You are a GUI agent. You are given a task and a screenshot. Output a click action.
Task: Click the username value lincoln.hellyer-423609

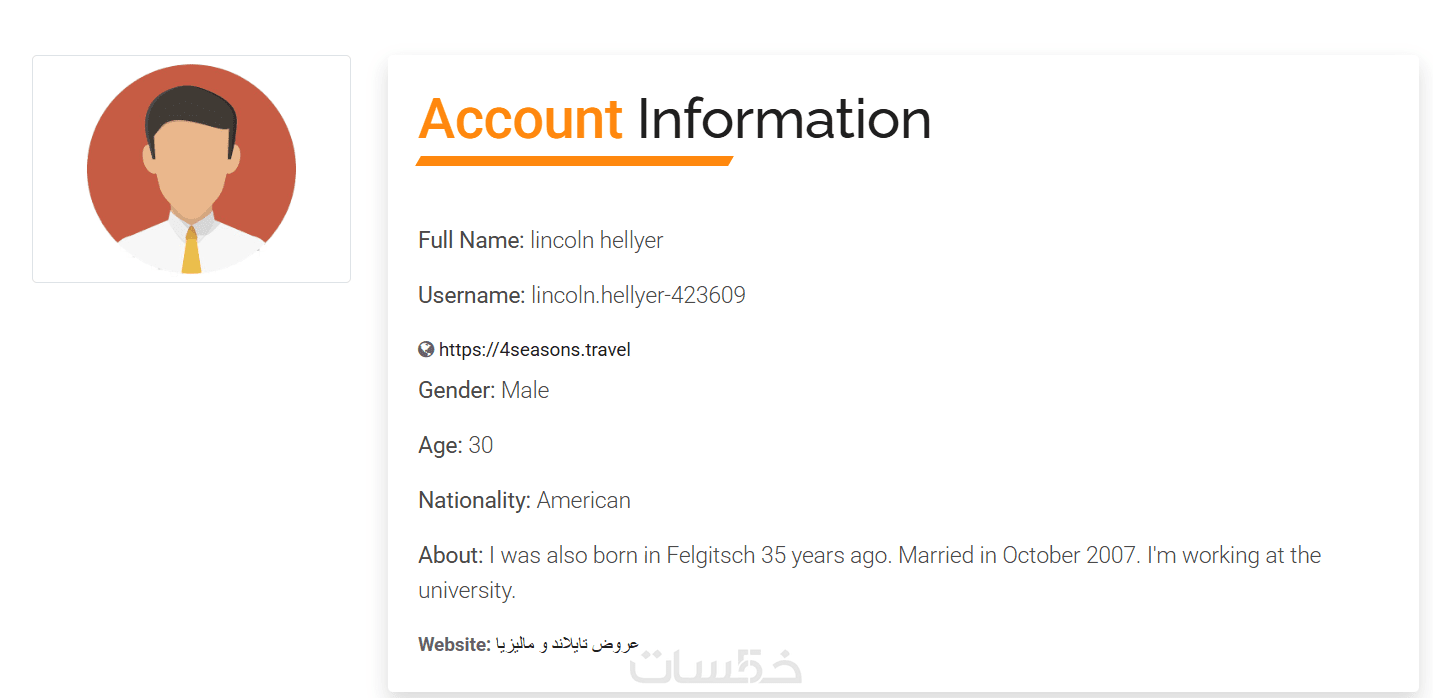[x=638, y=295]
